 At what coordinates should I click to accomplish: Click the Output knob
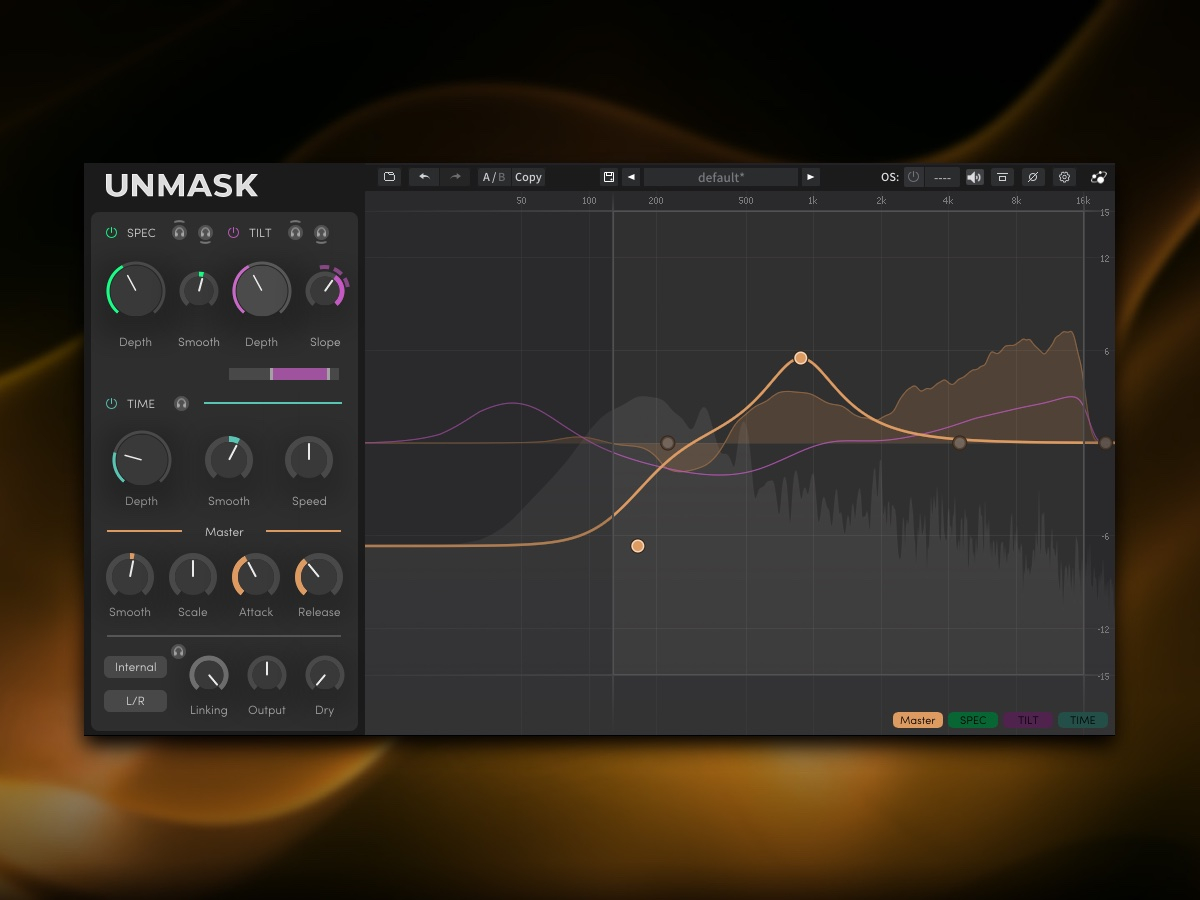click(267, 676)
